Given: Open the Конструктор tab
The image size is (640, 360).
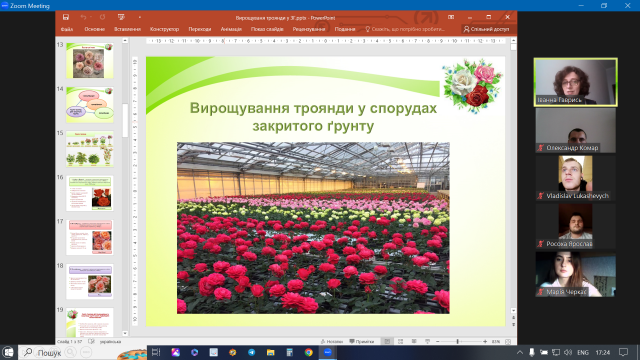Looking at the screenshot, I should 164,29.
